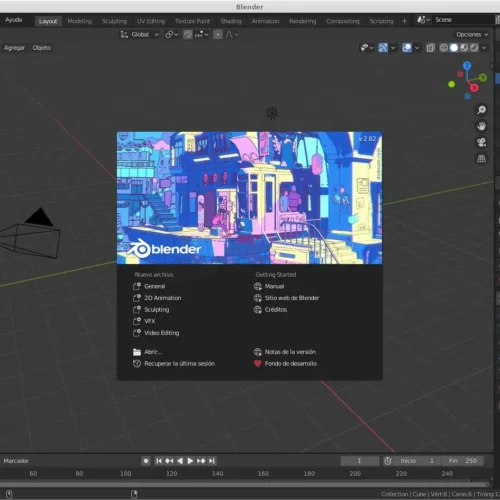Enable snapping magnet toggle
This screenshot has width=500, height=500.
[188, 34]
